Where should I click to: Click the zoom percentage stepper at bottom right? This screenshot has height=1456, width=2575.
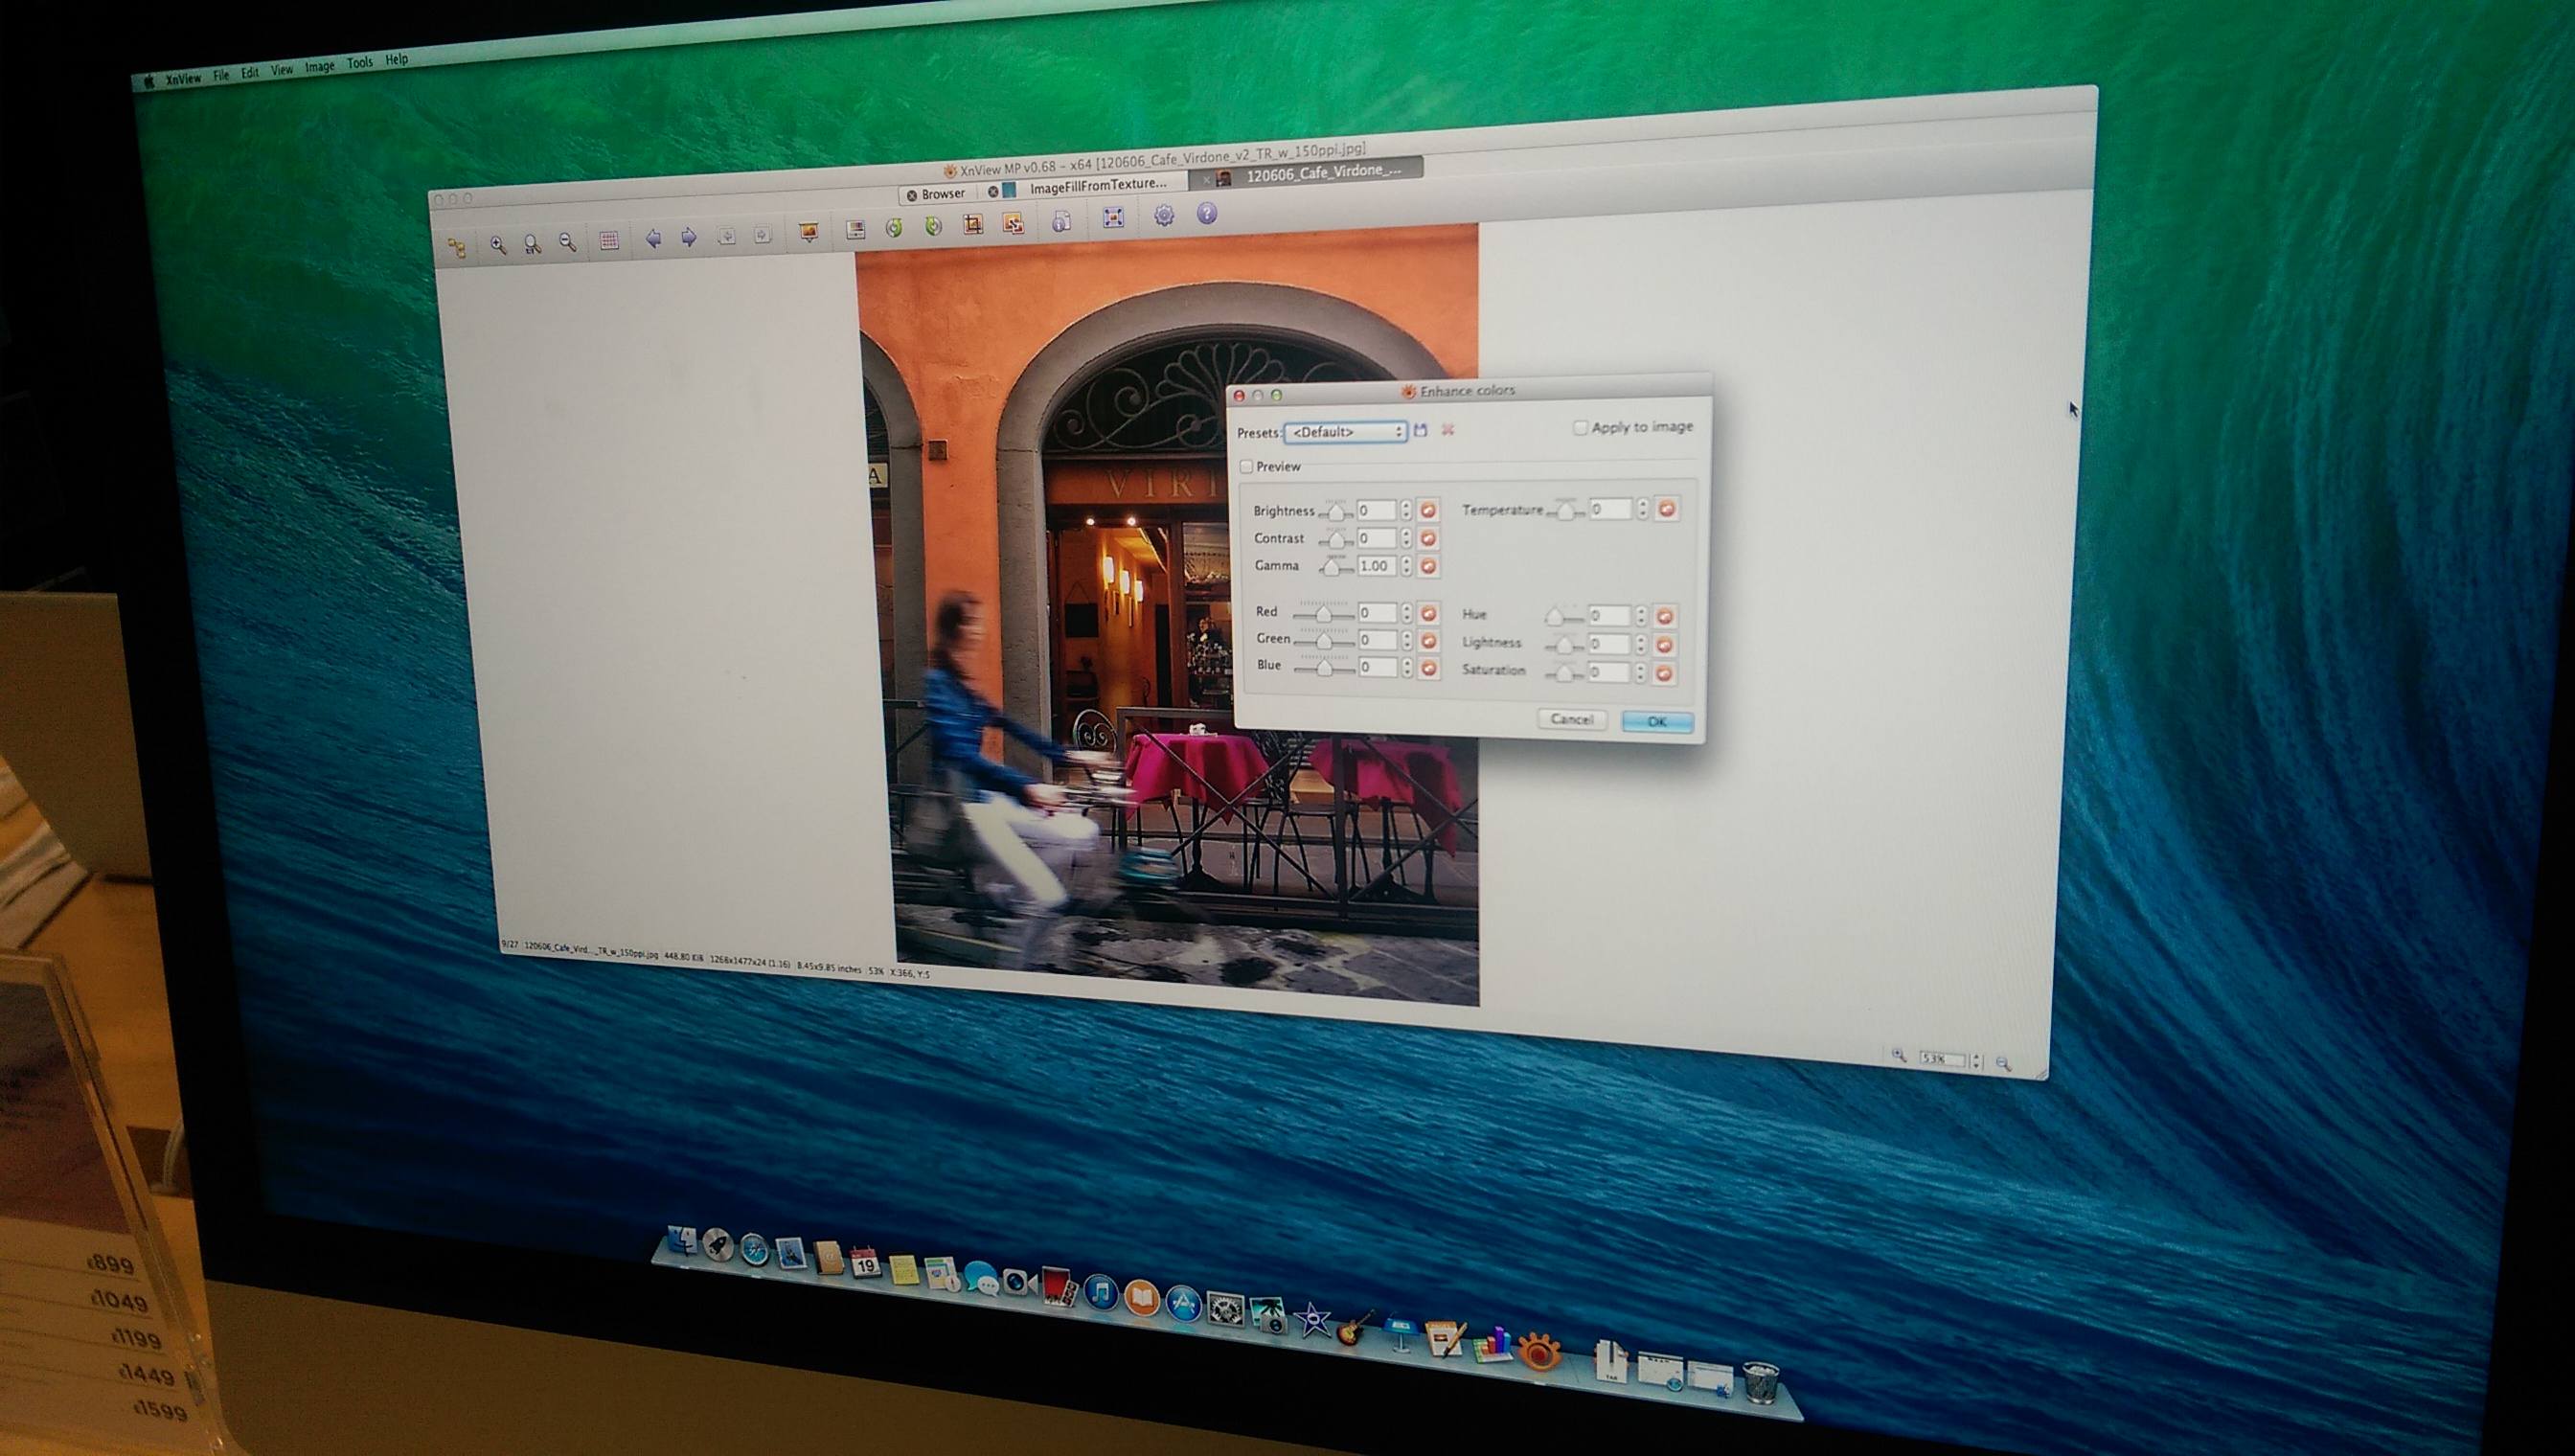pyautogui.click(x=1975, y=1061)
